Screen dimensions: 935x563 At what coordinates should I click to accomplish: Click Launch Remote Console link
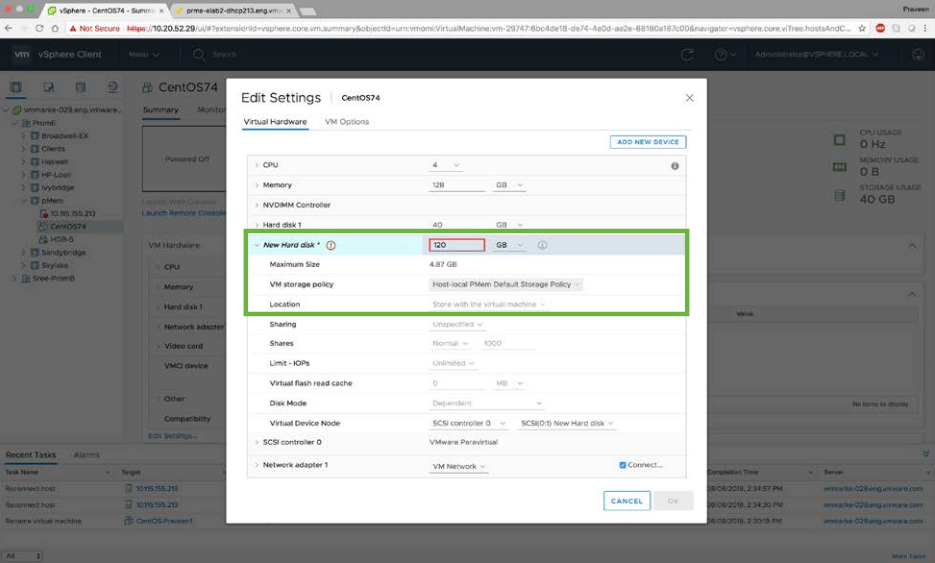pyautogui.click(x=184, y=214)
